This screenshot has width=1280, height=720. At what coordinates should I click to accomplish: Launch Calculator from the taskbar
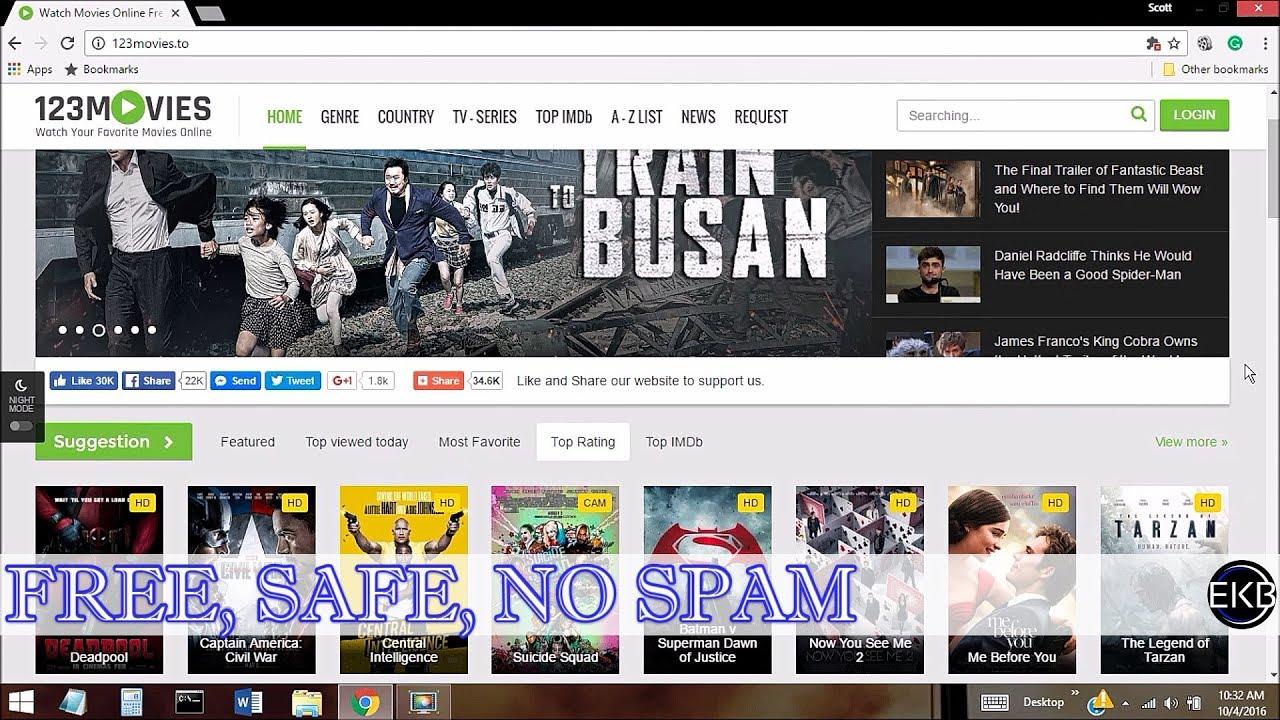pos(131,702)
